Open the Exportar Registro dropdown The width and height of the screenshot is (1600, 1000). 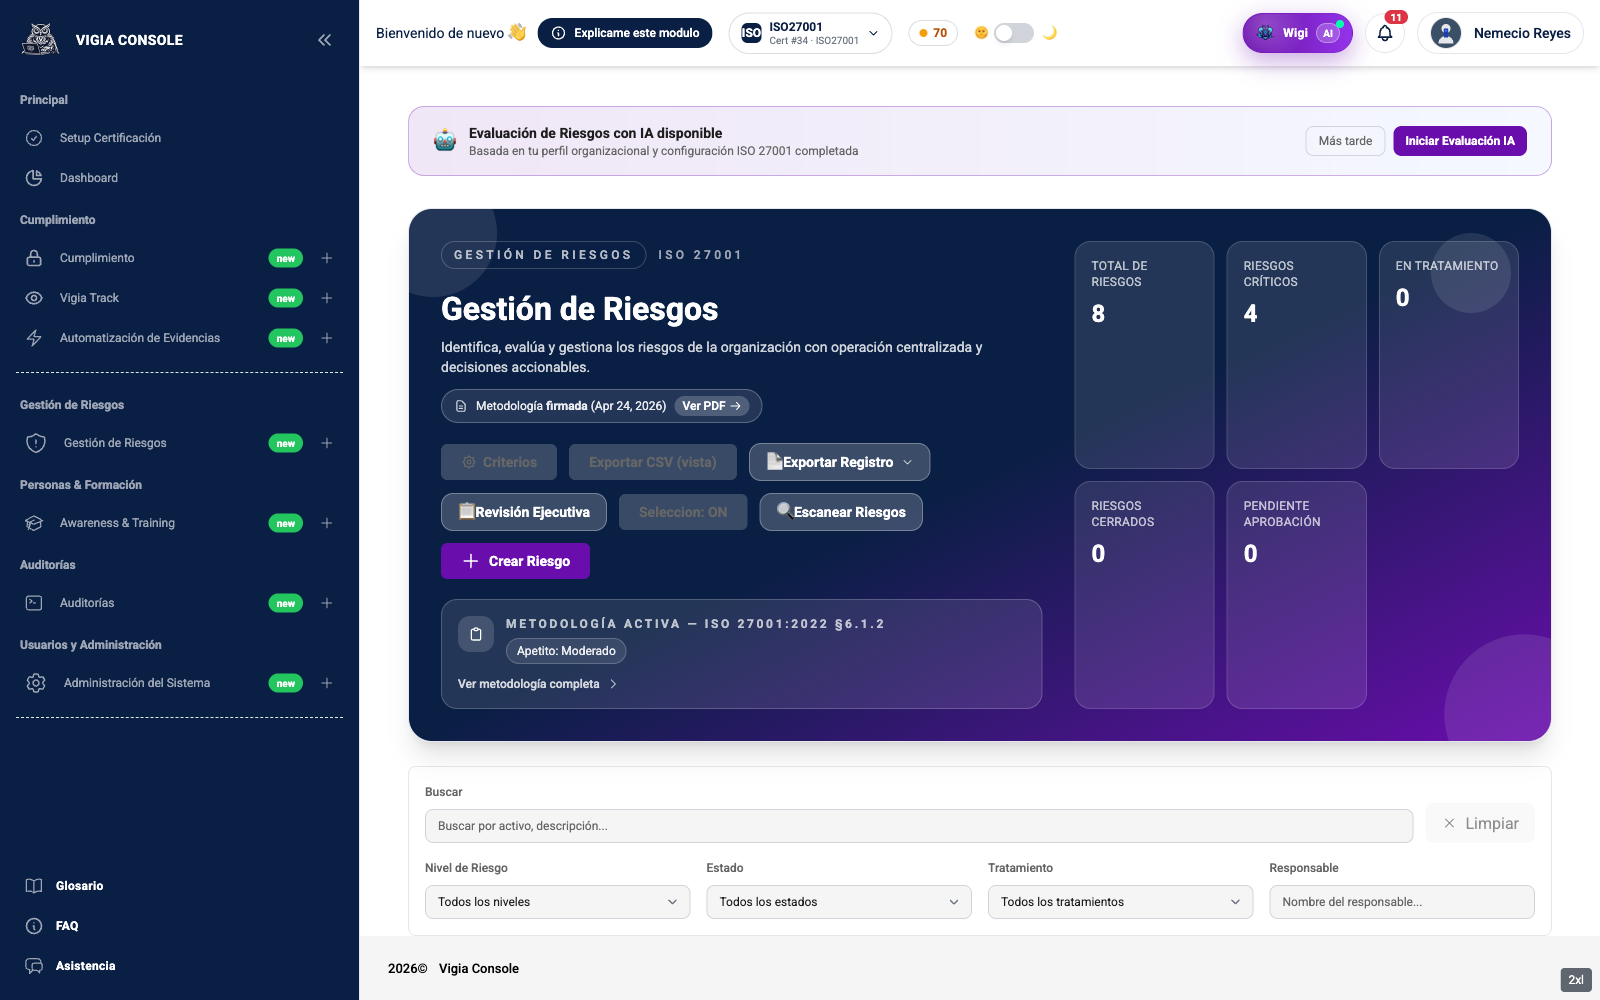839,462
